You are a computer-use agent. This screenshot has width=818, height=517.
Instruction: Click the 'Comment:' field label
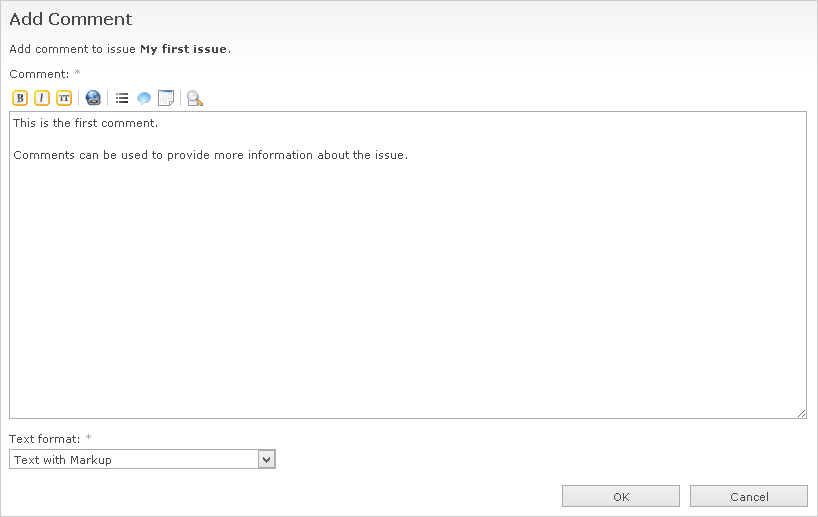point(39,74)
